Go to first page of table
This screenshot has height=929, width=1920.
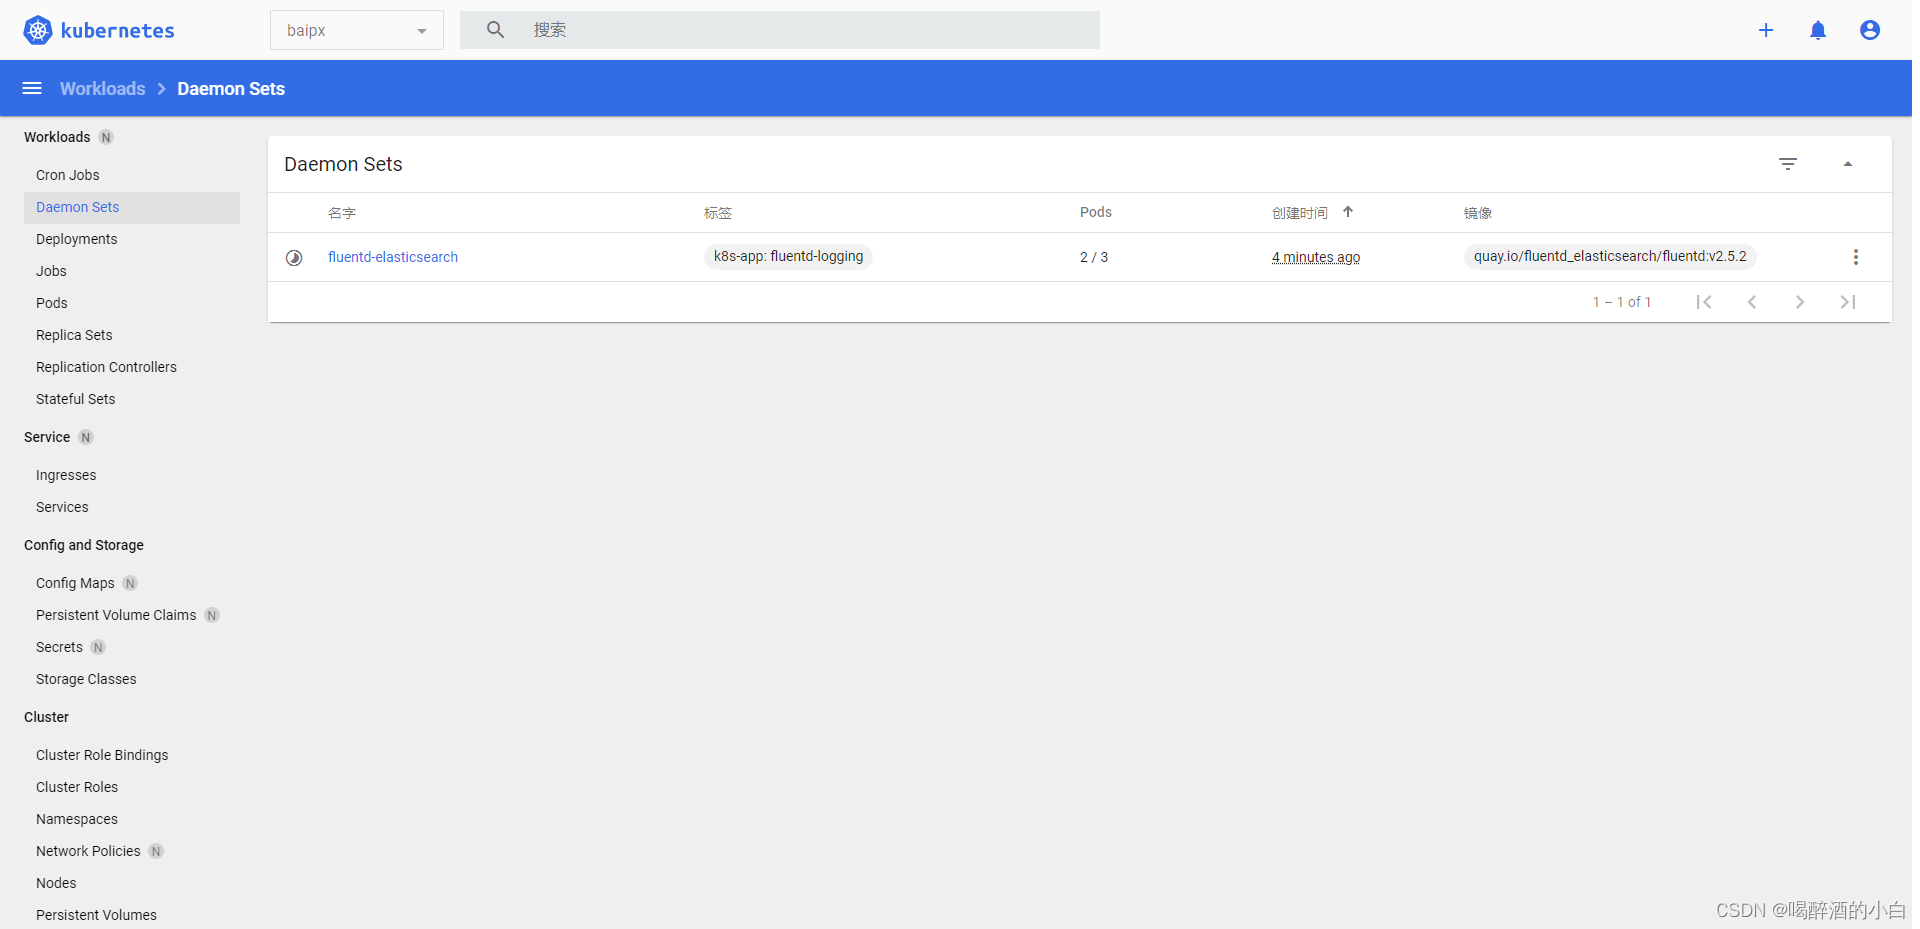pyautogui.click(x=1704, y=302)
